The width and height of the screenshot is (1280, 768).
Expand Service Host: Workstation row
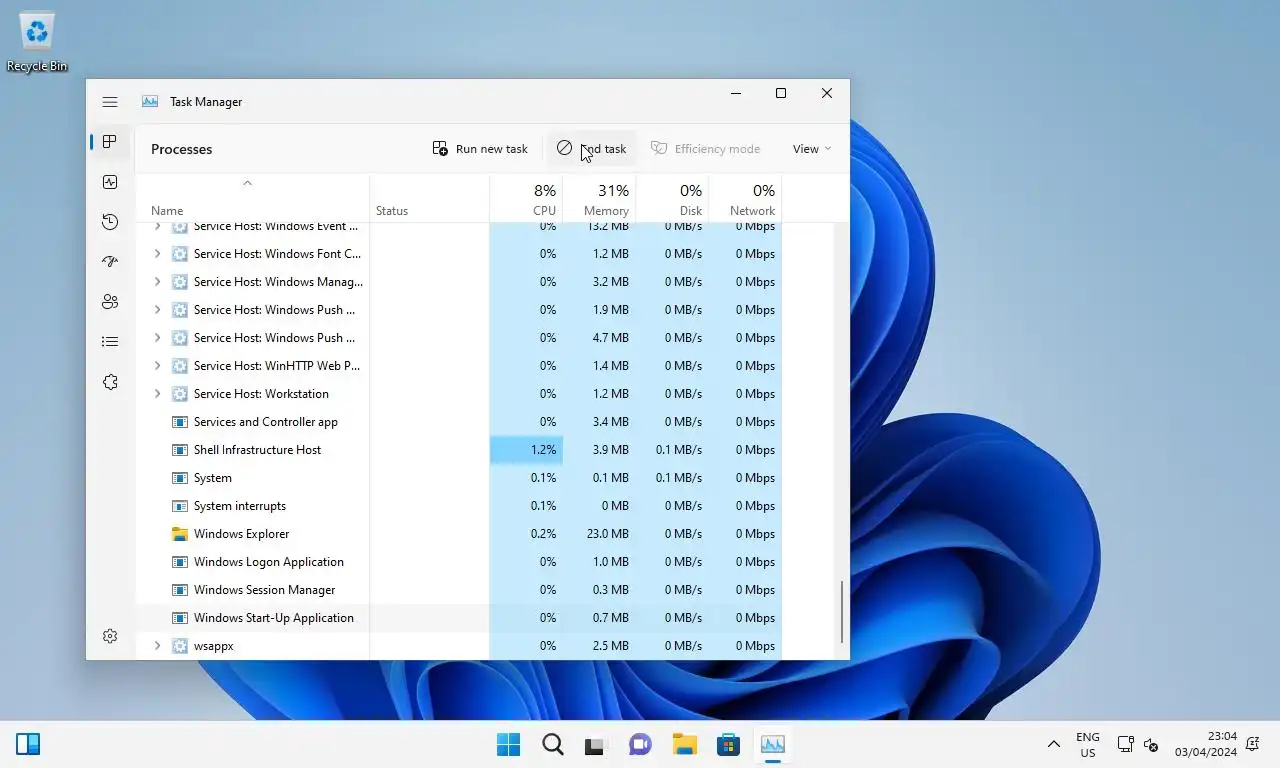(x=157, y=394)
